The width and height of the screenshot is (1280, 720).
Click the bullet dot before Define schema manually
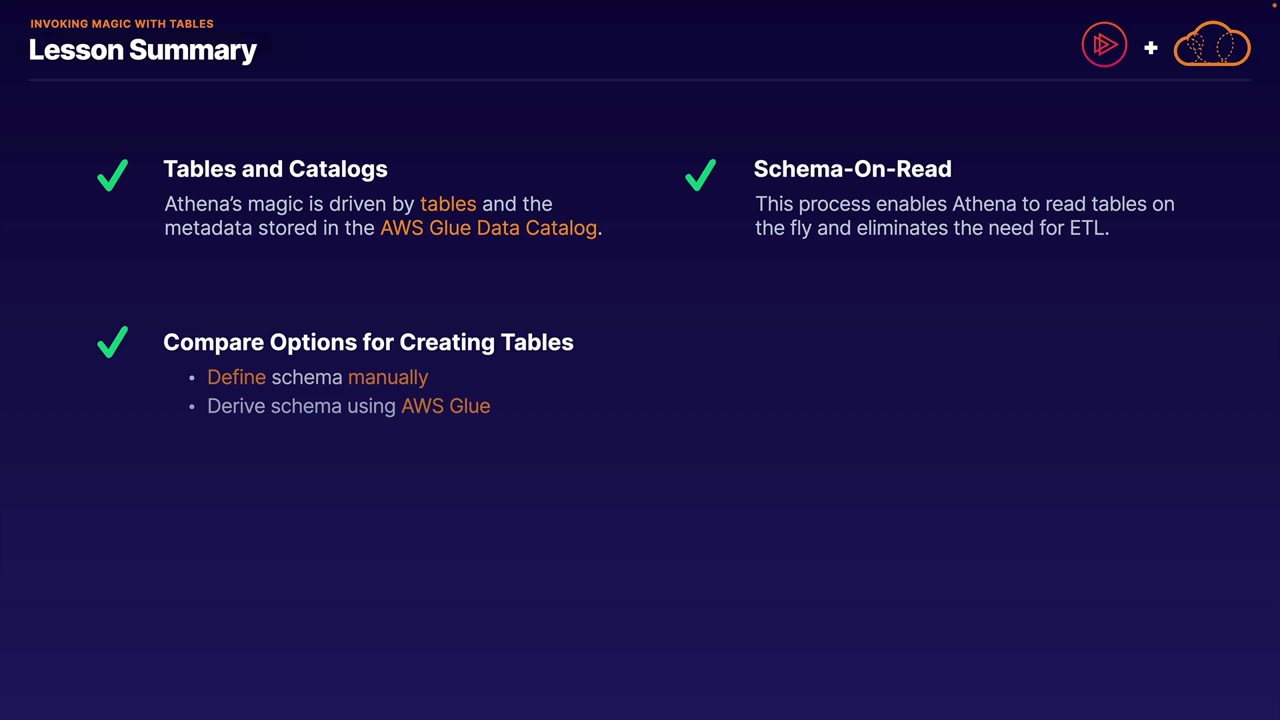tap(192, 378)
